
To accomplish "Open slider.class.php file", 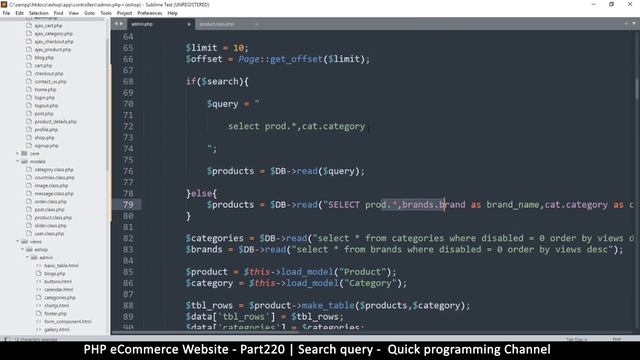I will pyautogui.click(x=51, y=226).
